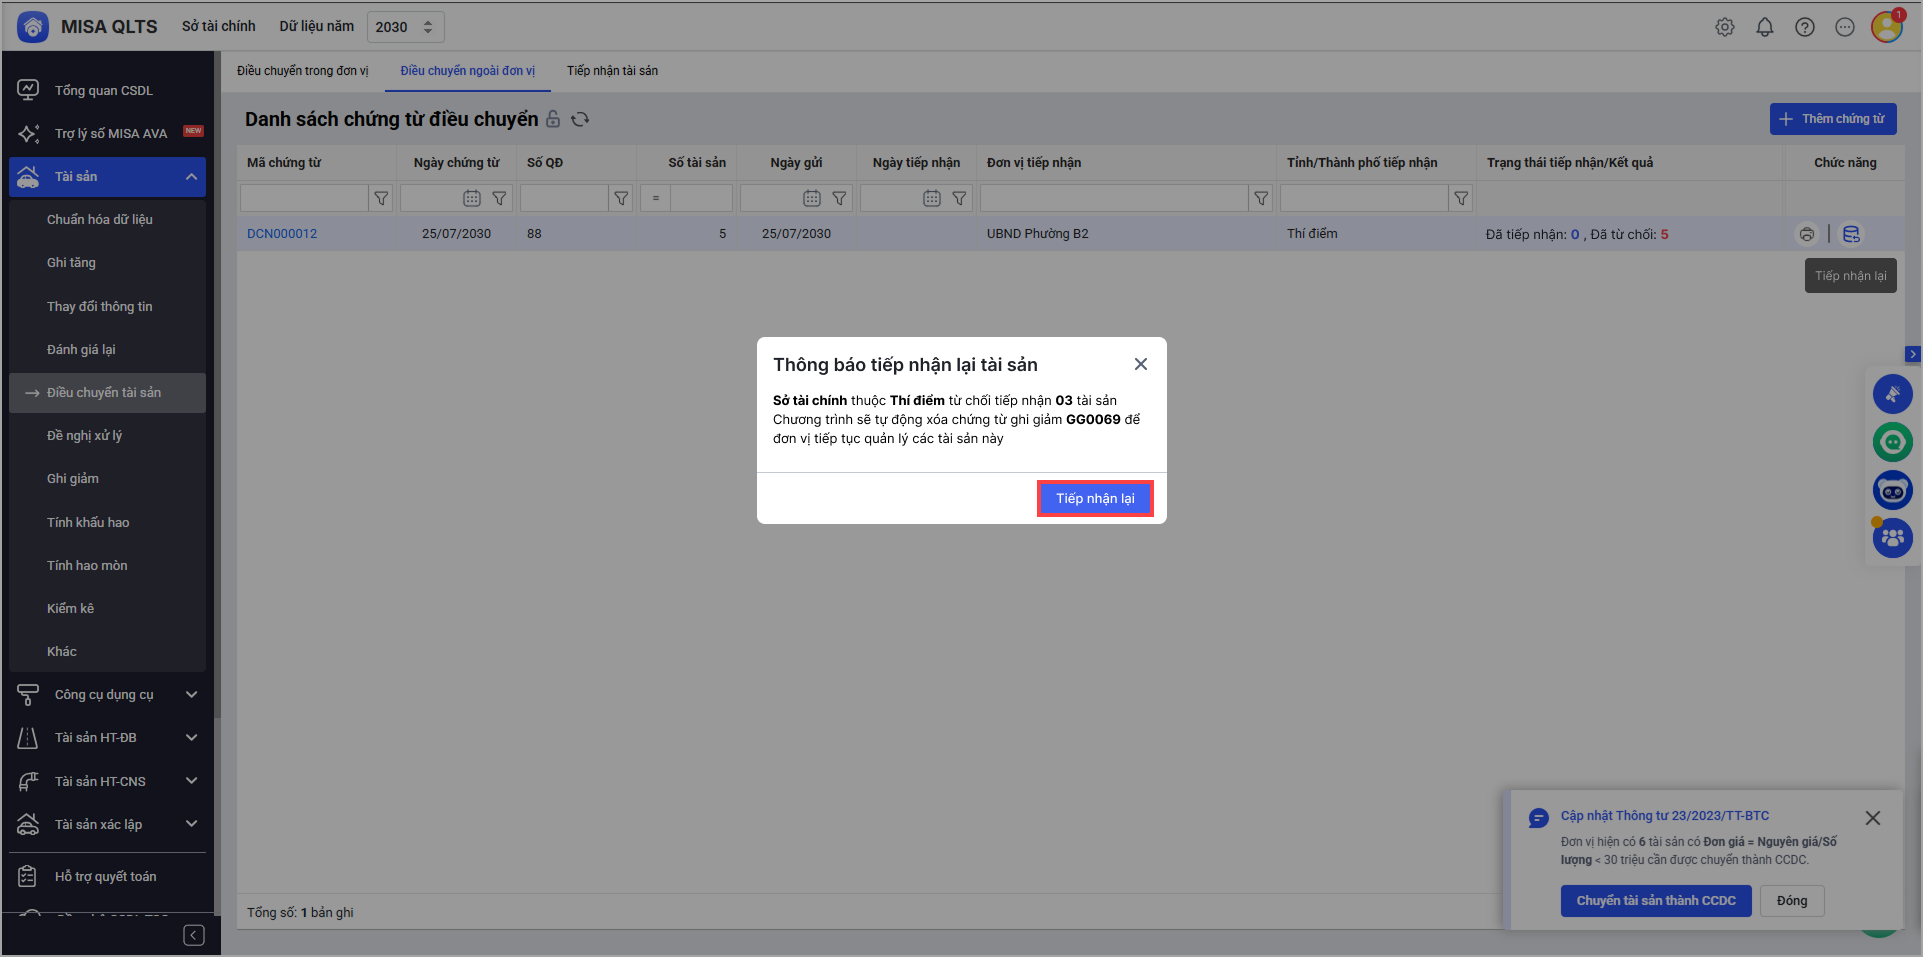This screenshot has width=1923, height=957.
Task: Change year in Dữ liệu năm stepper
Action: click(x=428, y=27)
